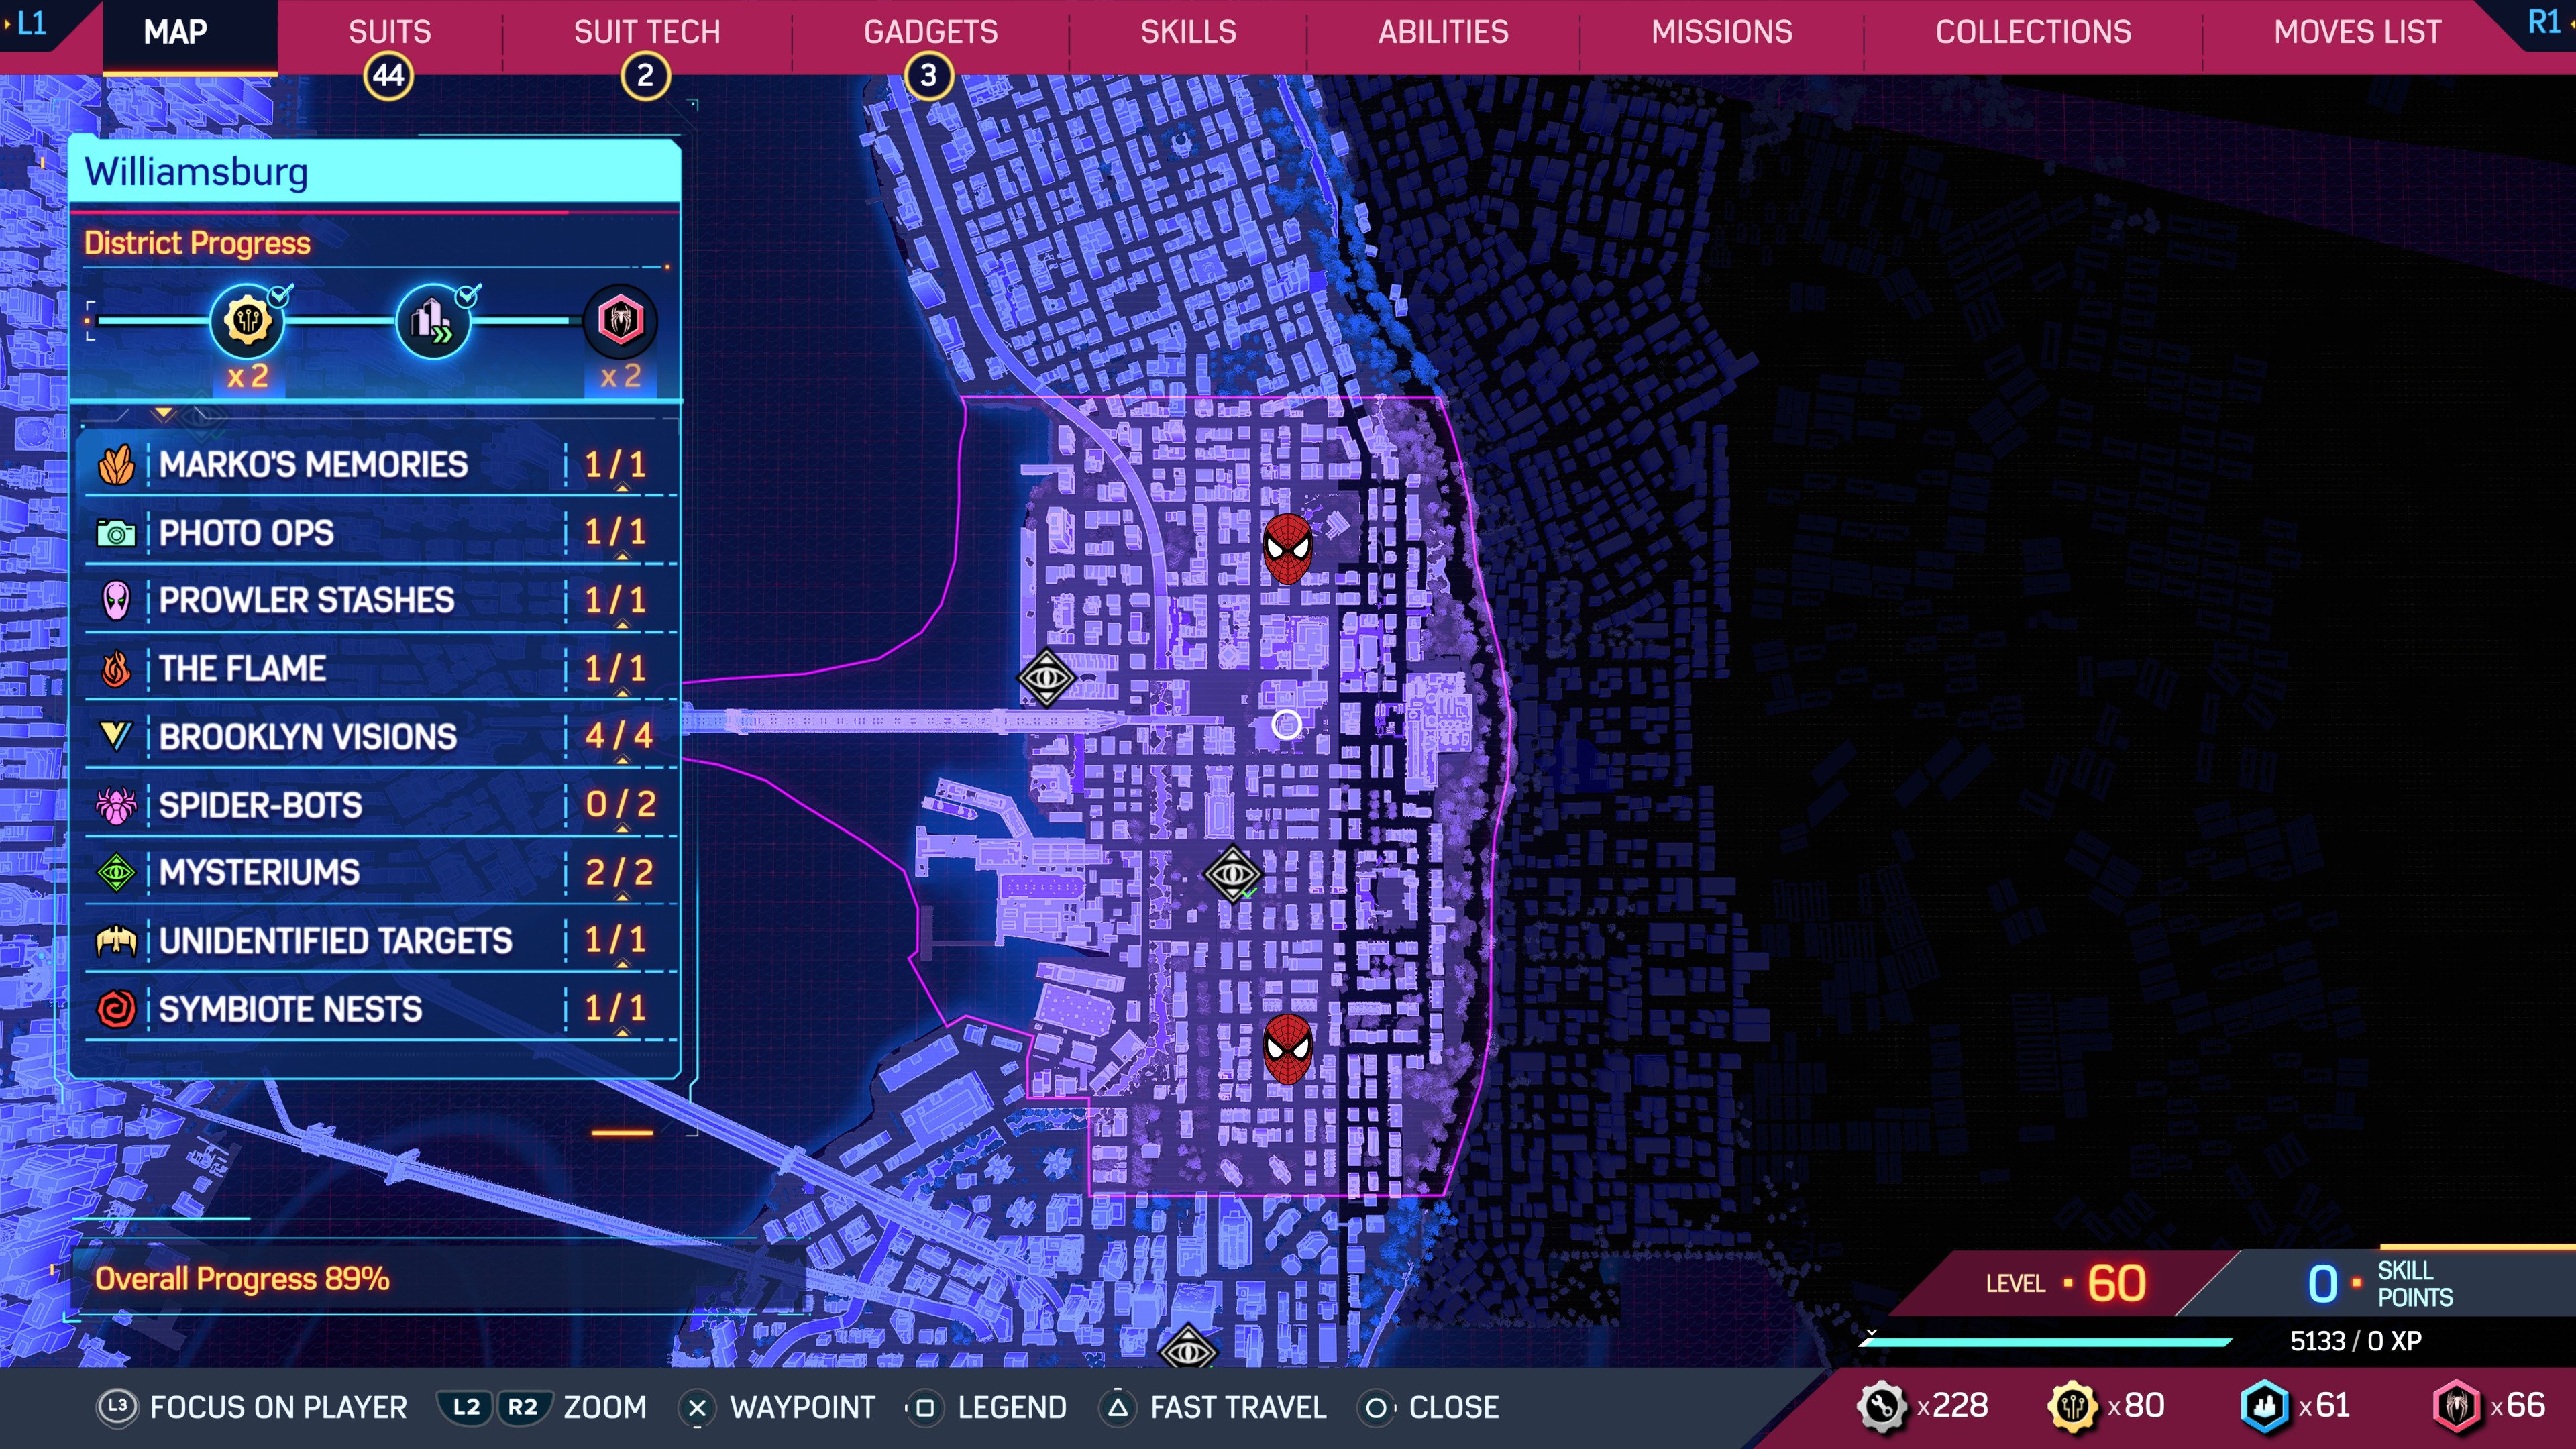Click the x228 tech parts icon

(1881, 1407)
